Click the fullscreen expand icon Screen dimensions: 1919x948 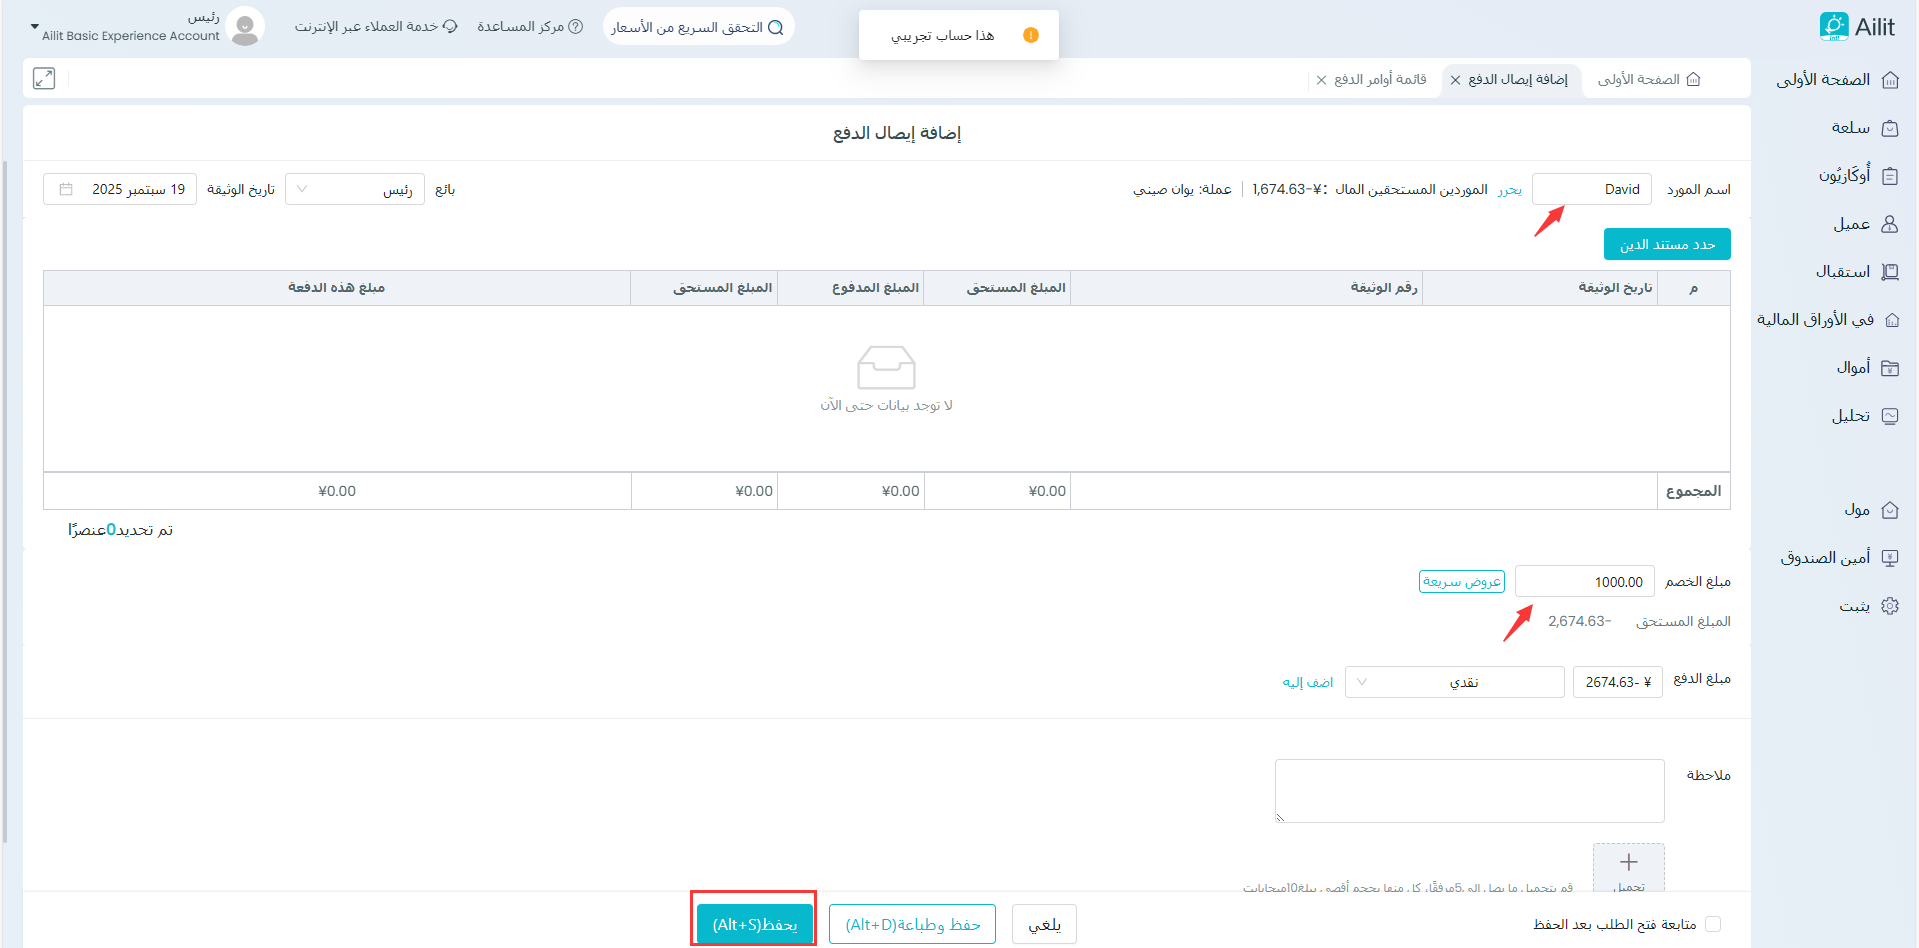(x=44, y=78)
